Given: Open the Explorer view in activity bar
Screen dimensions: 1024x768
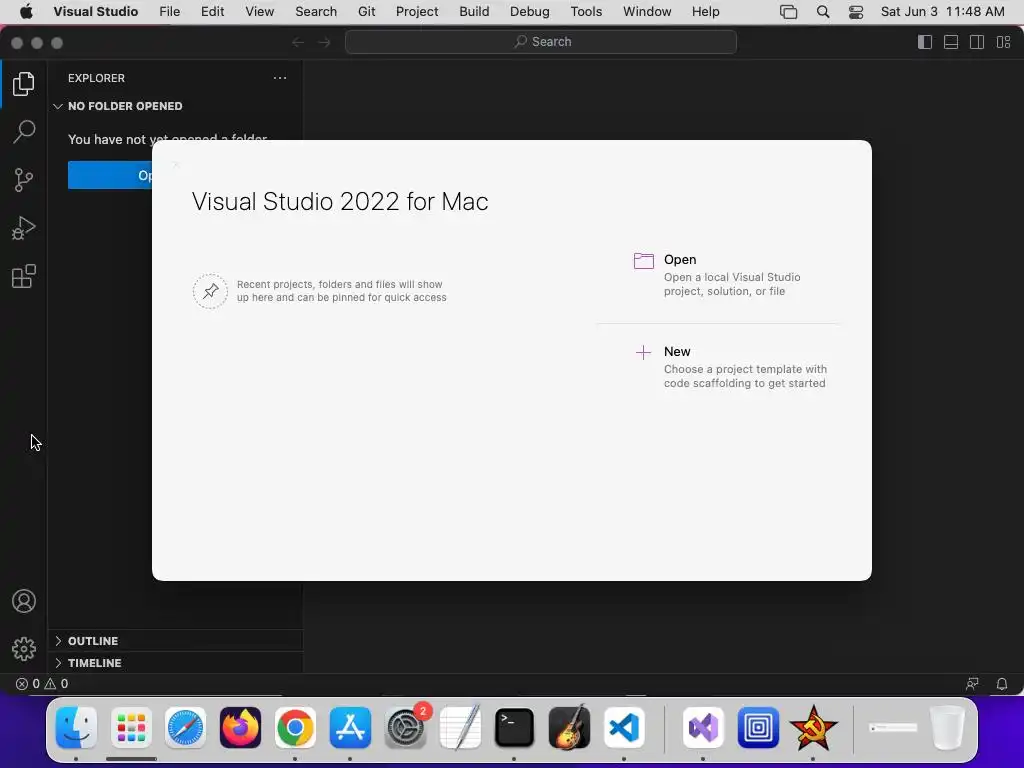Looking at the screenshot, I should coord(24,84).
